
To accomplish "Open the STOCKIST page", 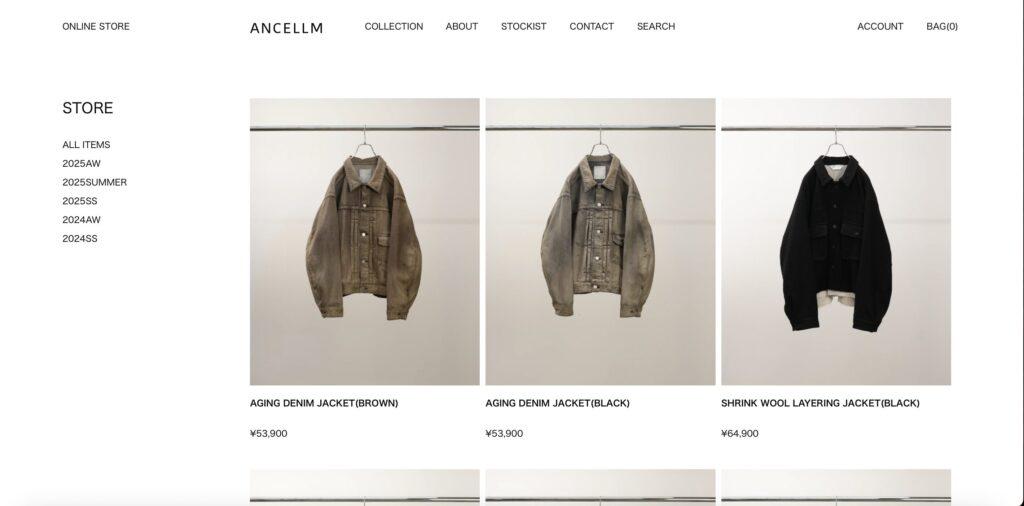I will 524,27.
